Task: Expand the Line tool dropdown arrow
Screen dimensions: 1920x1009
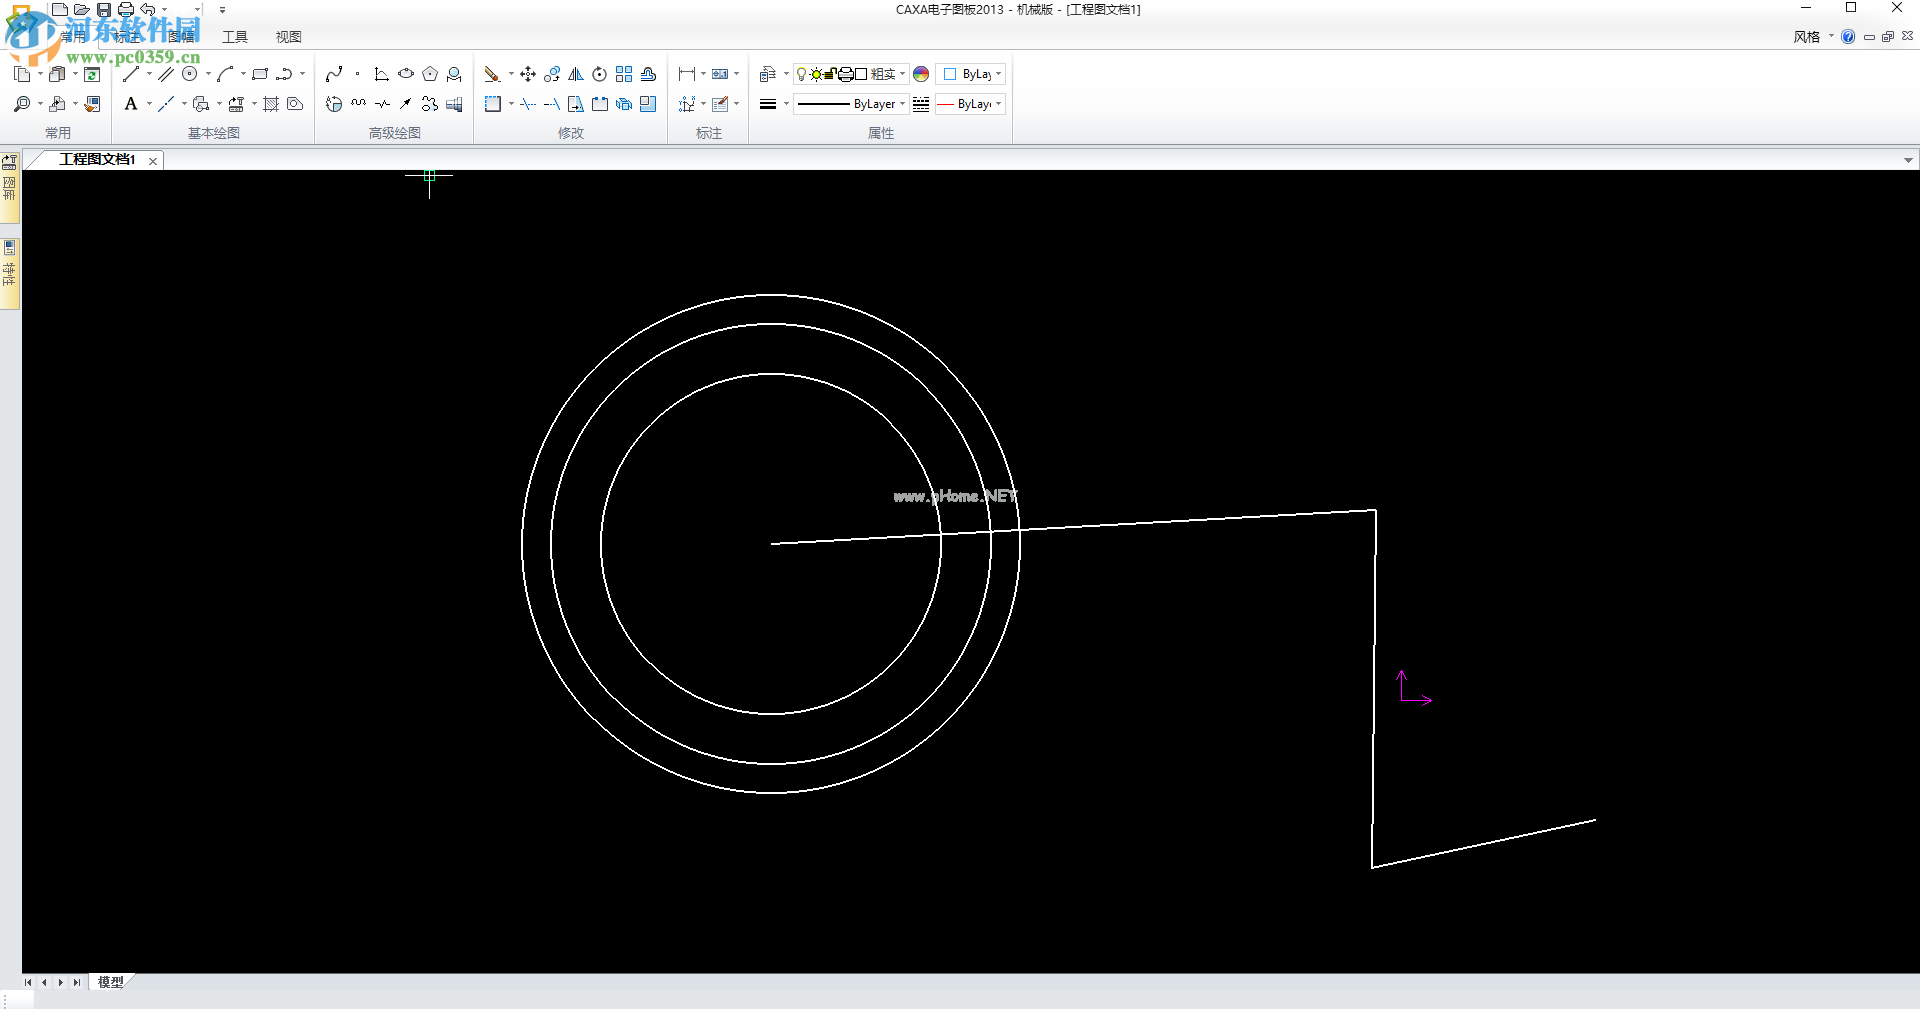Action: click(x=149, y=74)
